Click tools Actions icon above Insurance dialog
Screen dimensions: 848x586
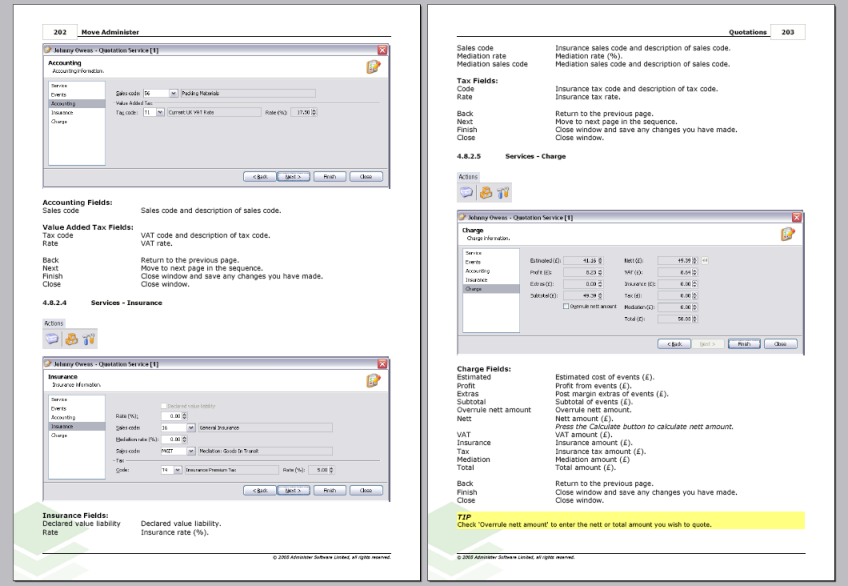pos(88,340)
